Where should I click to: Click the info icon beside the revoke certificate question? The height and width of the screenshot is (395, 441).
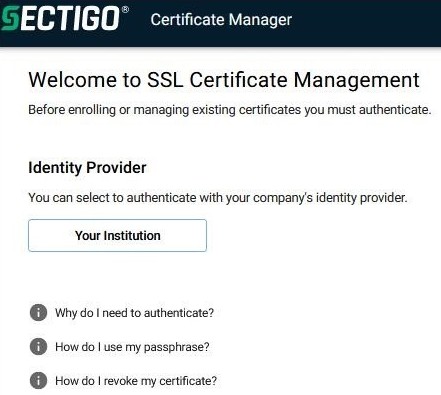pyautogui.click(x=38, y=381)
